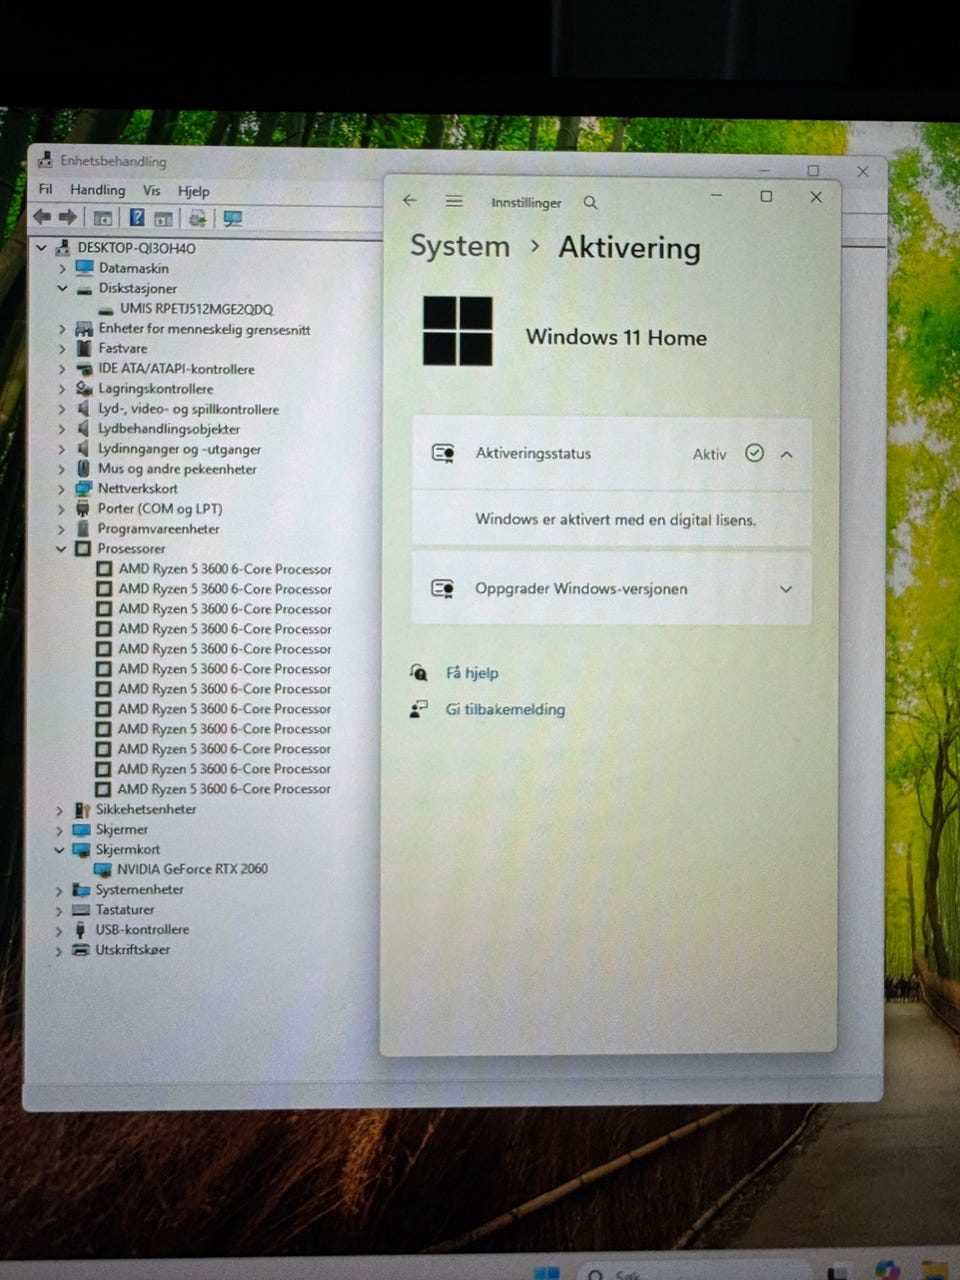Open File Explorer folder icon on taskbar
The image size is (960, 1280).
(933, 1270)
